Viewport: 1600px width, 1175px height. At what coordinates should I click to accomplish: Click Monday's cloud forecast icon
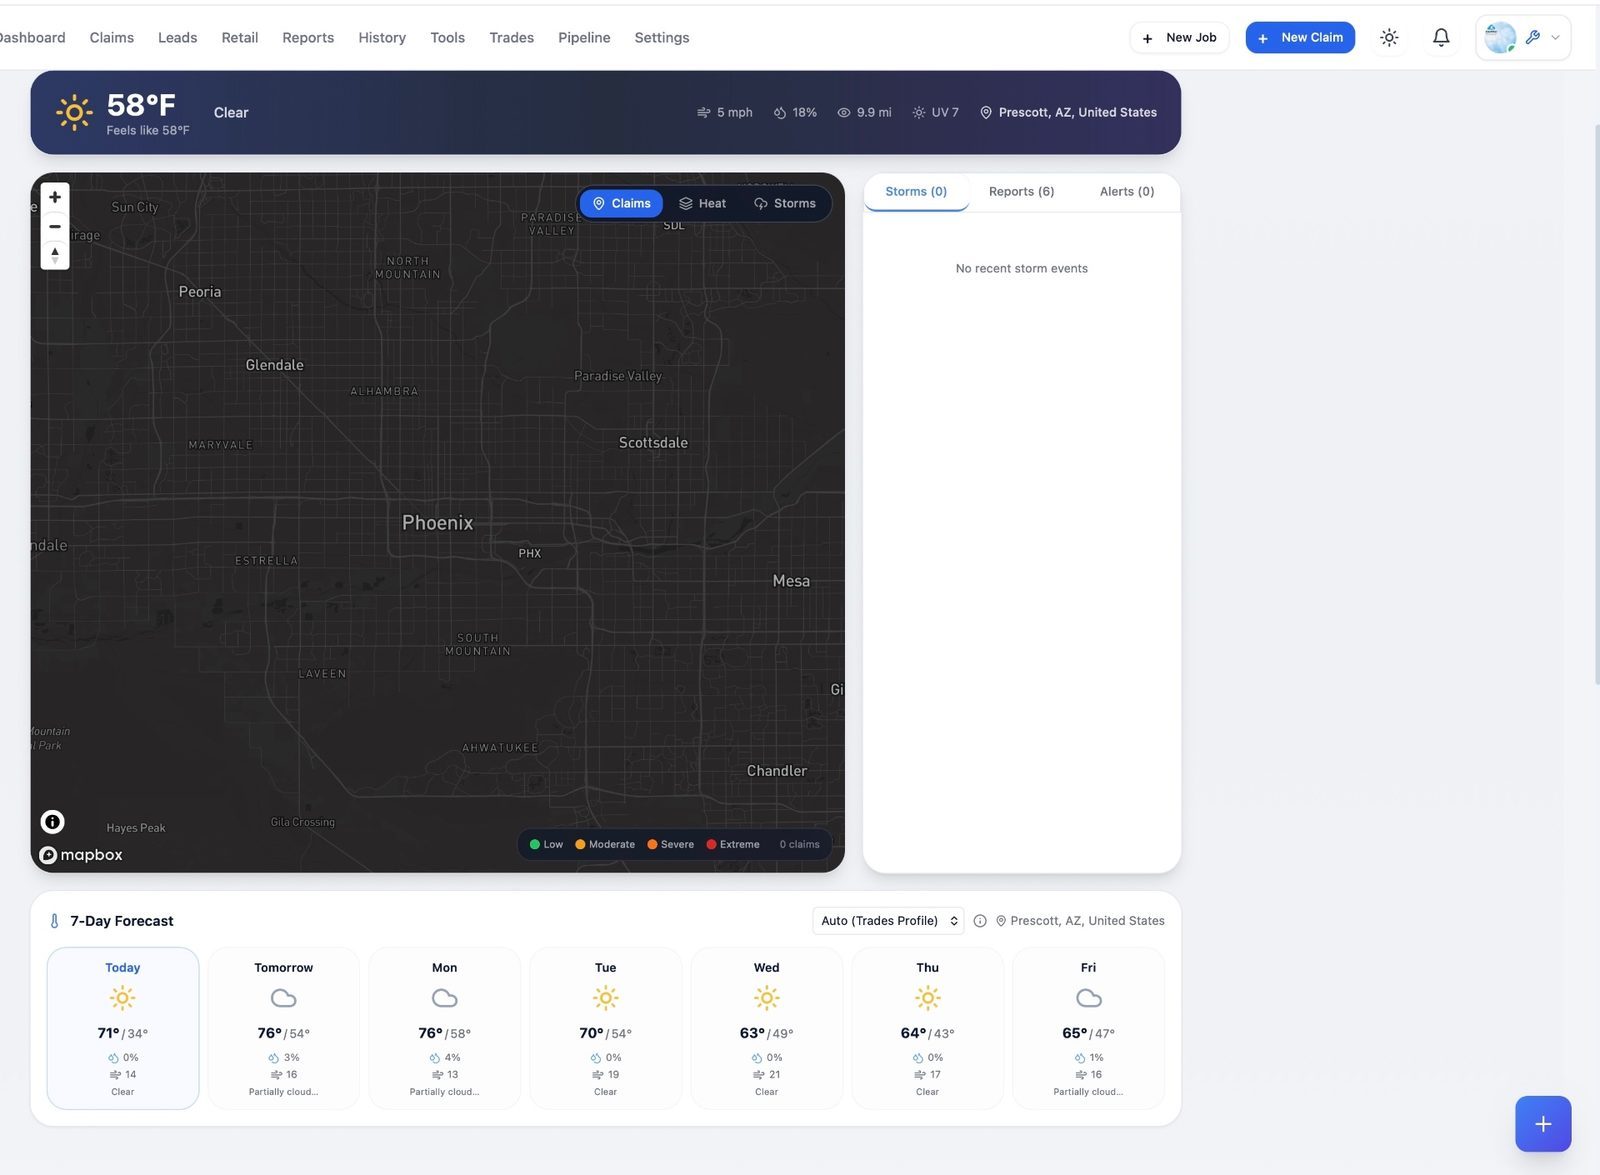445,998
